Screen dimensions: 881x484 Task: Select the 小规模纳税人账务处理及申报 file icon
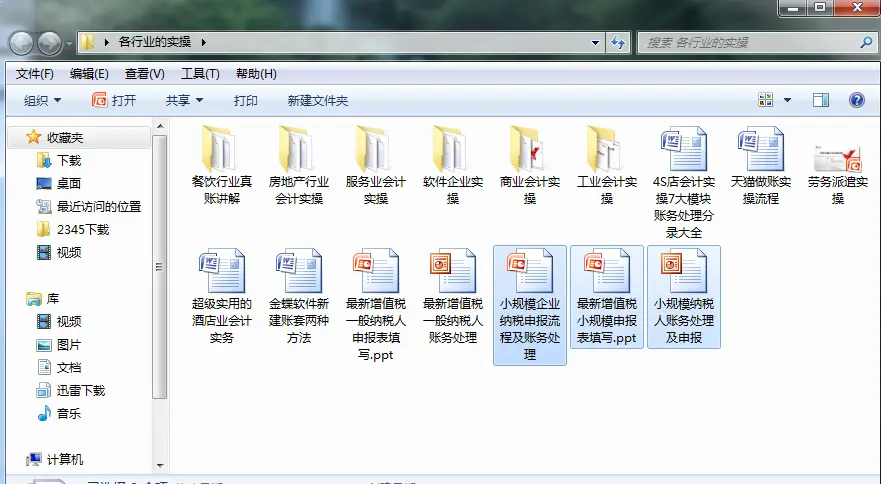pos(684,271)
